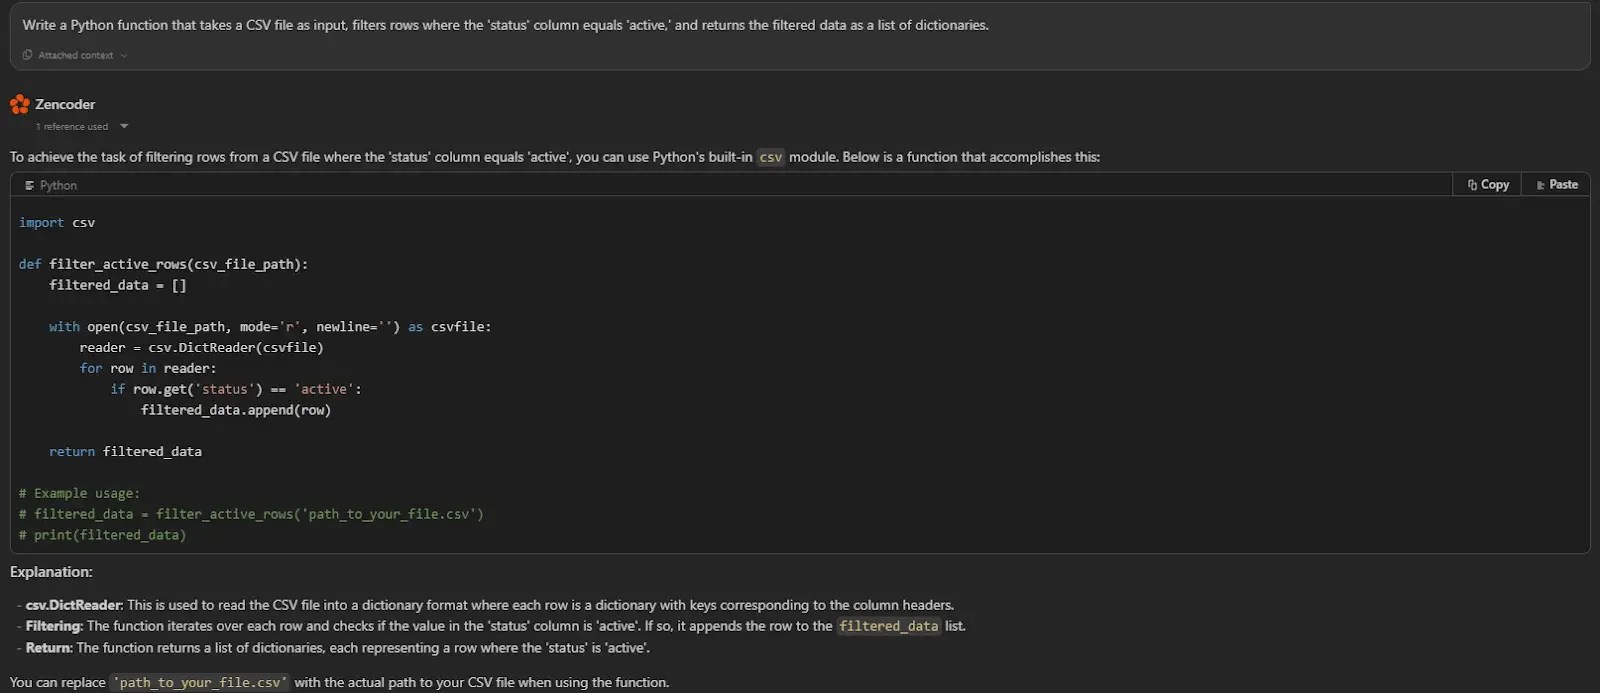The height and width of the screenshot is (693, 1600).
Task: Click the "if row.get('status')" line
Action: (236, 389)
